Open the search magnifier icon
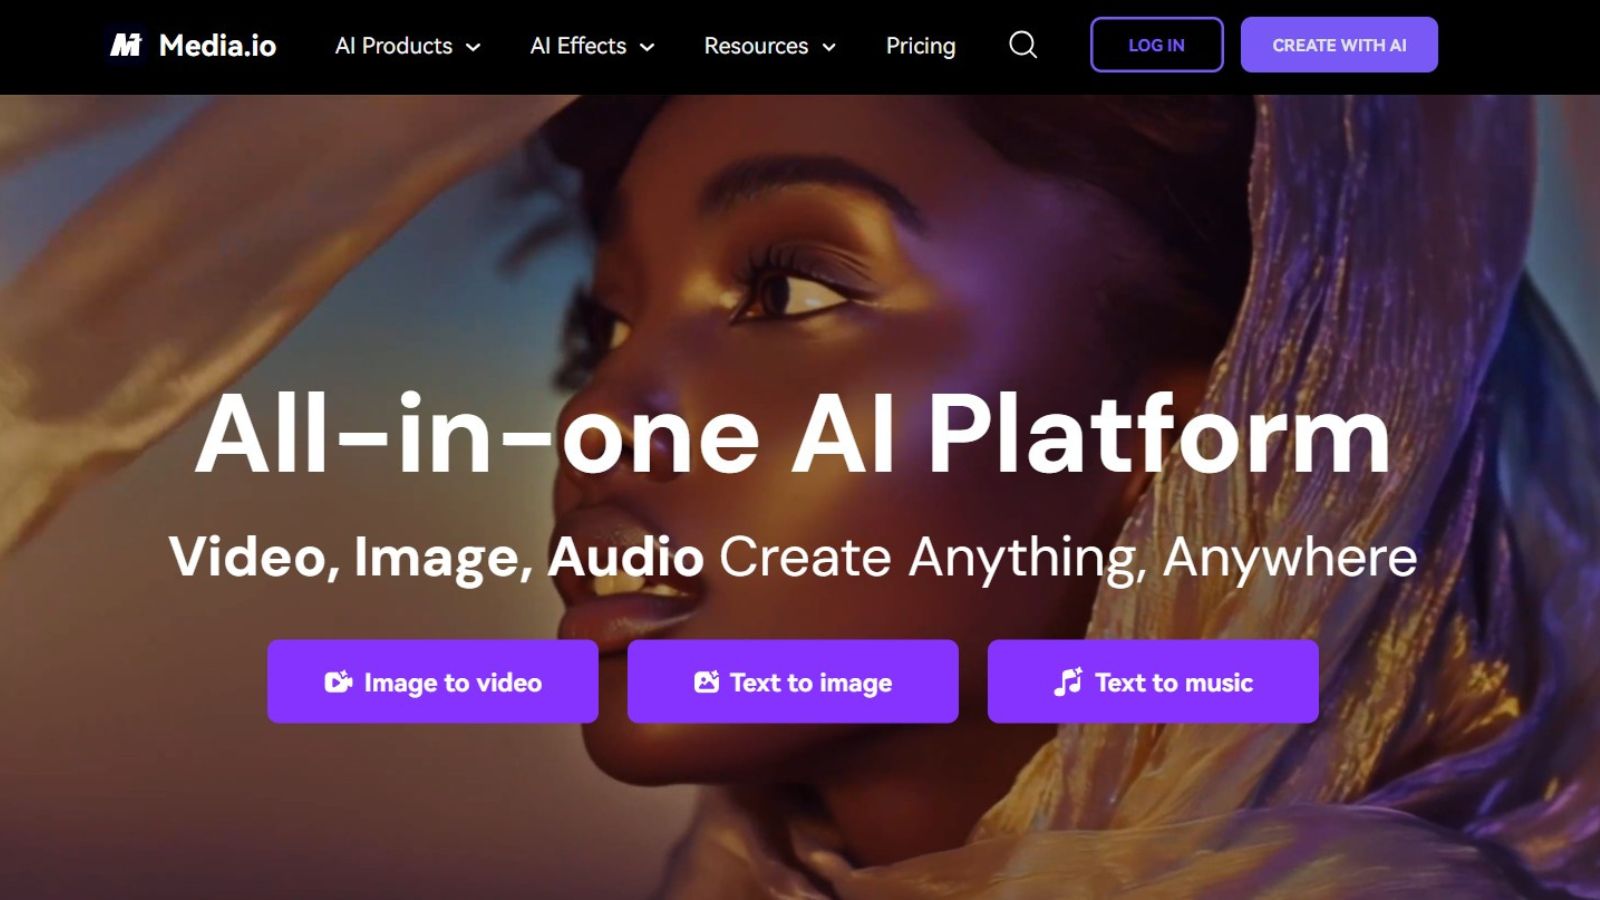 (x=1023, y=45)
